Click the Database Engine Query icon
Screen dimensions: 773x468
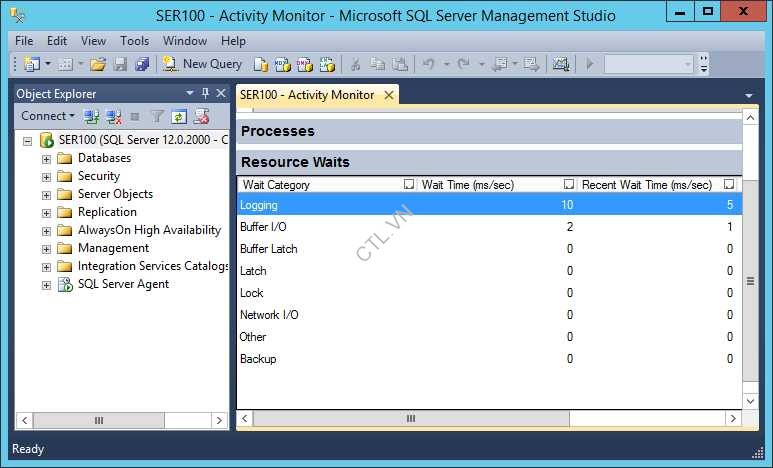click(x=261, y=64)
